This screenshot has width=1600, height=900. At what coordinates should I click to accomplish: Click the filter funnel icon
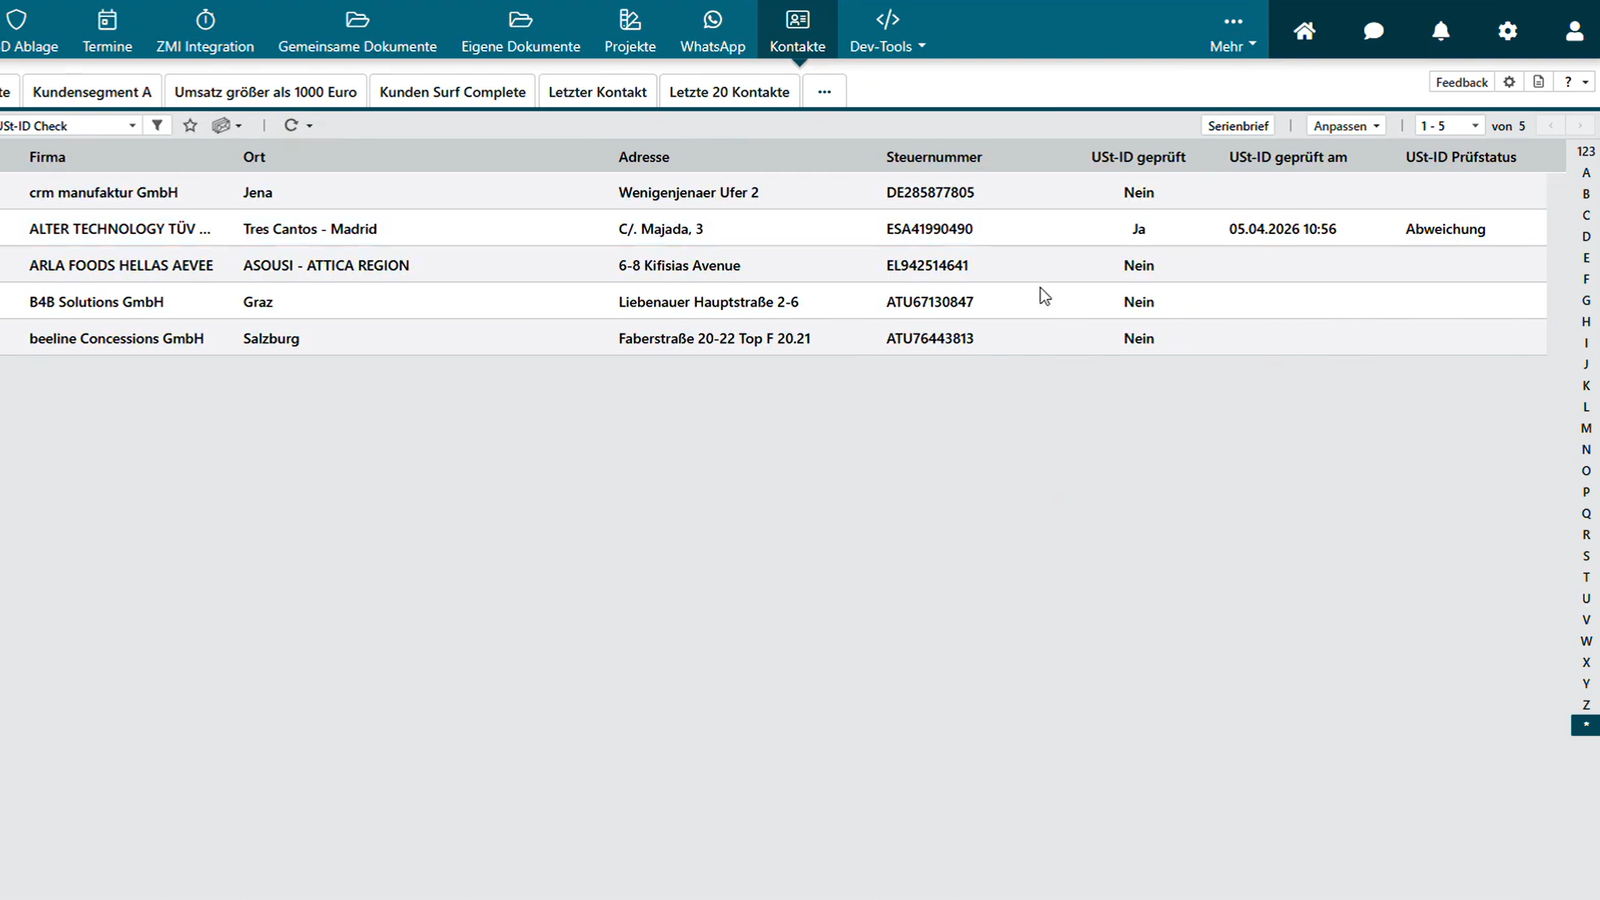pyautogui.click(x=157, y=125)
